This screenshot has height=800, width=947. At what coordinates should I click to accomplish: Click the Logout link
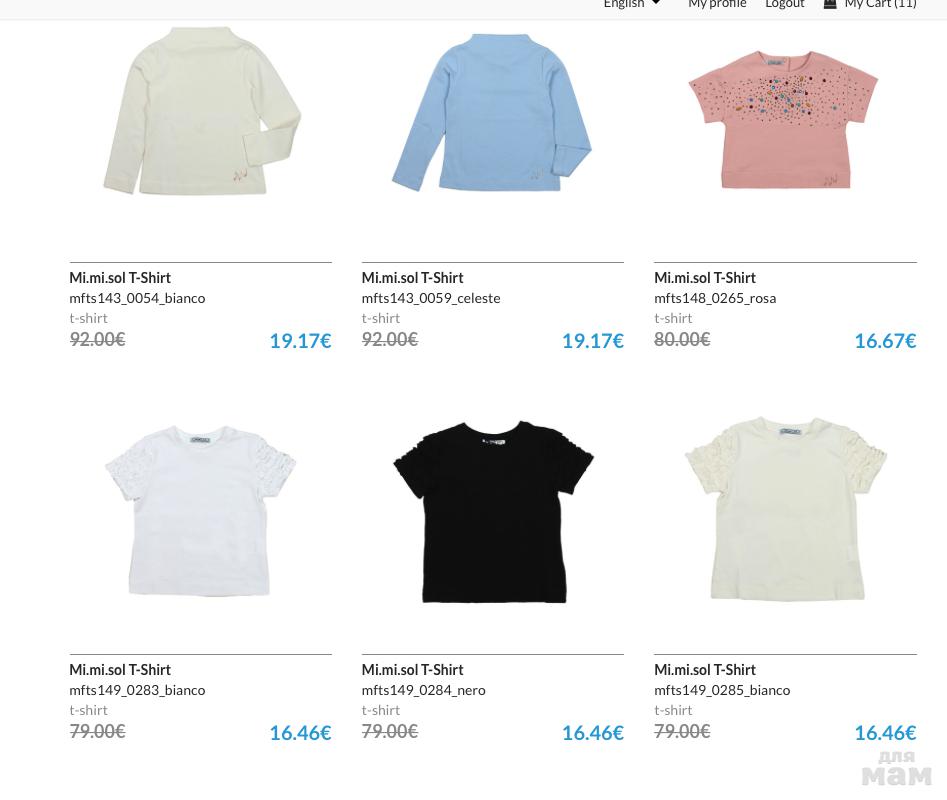tap(785, 4)
